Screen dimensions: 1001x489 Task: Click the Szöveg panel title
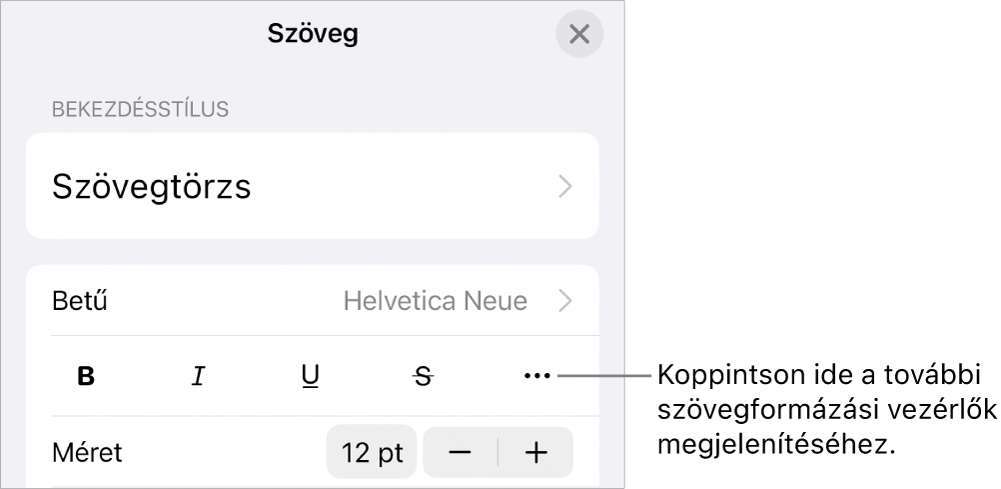313,34
